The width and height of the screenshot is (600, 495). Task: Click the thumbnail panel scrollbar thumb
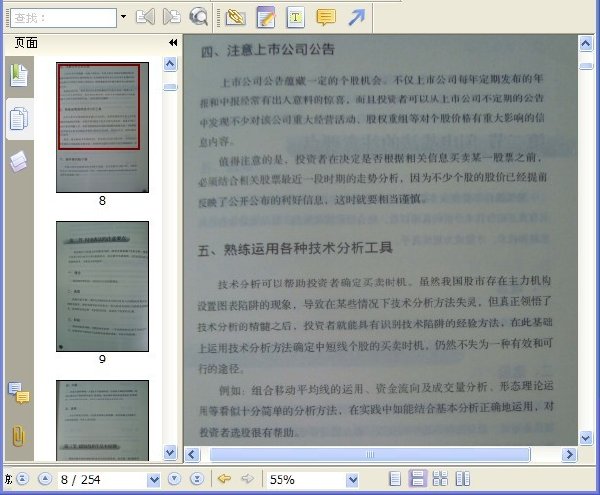[x=170, y=87]
